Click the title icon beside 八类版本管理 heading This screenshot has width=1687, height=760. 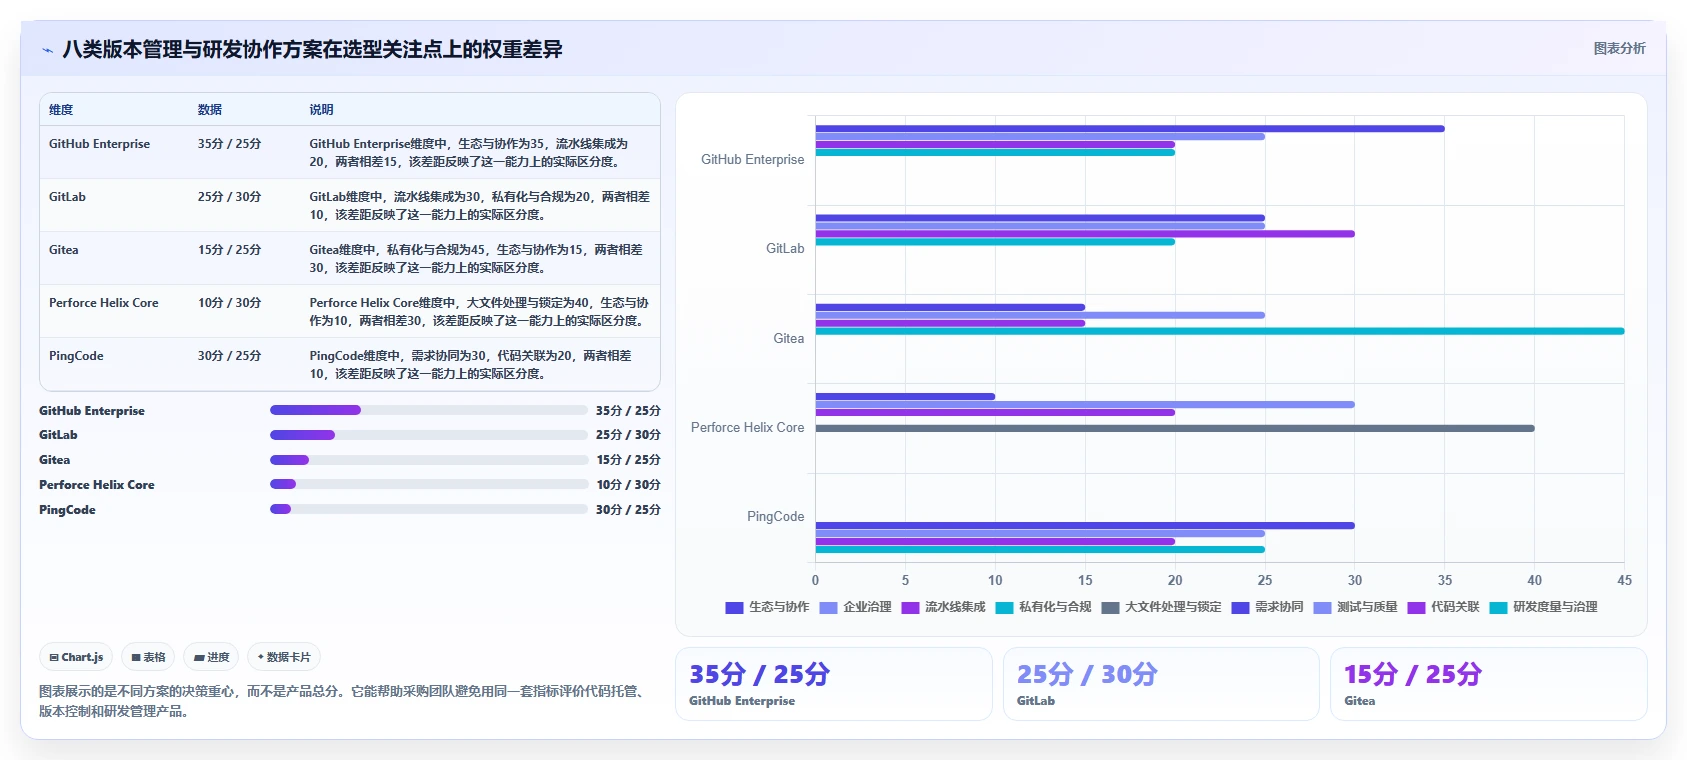click(x=47, y=50)
